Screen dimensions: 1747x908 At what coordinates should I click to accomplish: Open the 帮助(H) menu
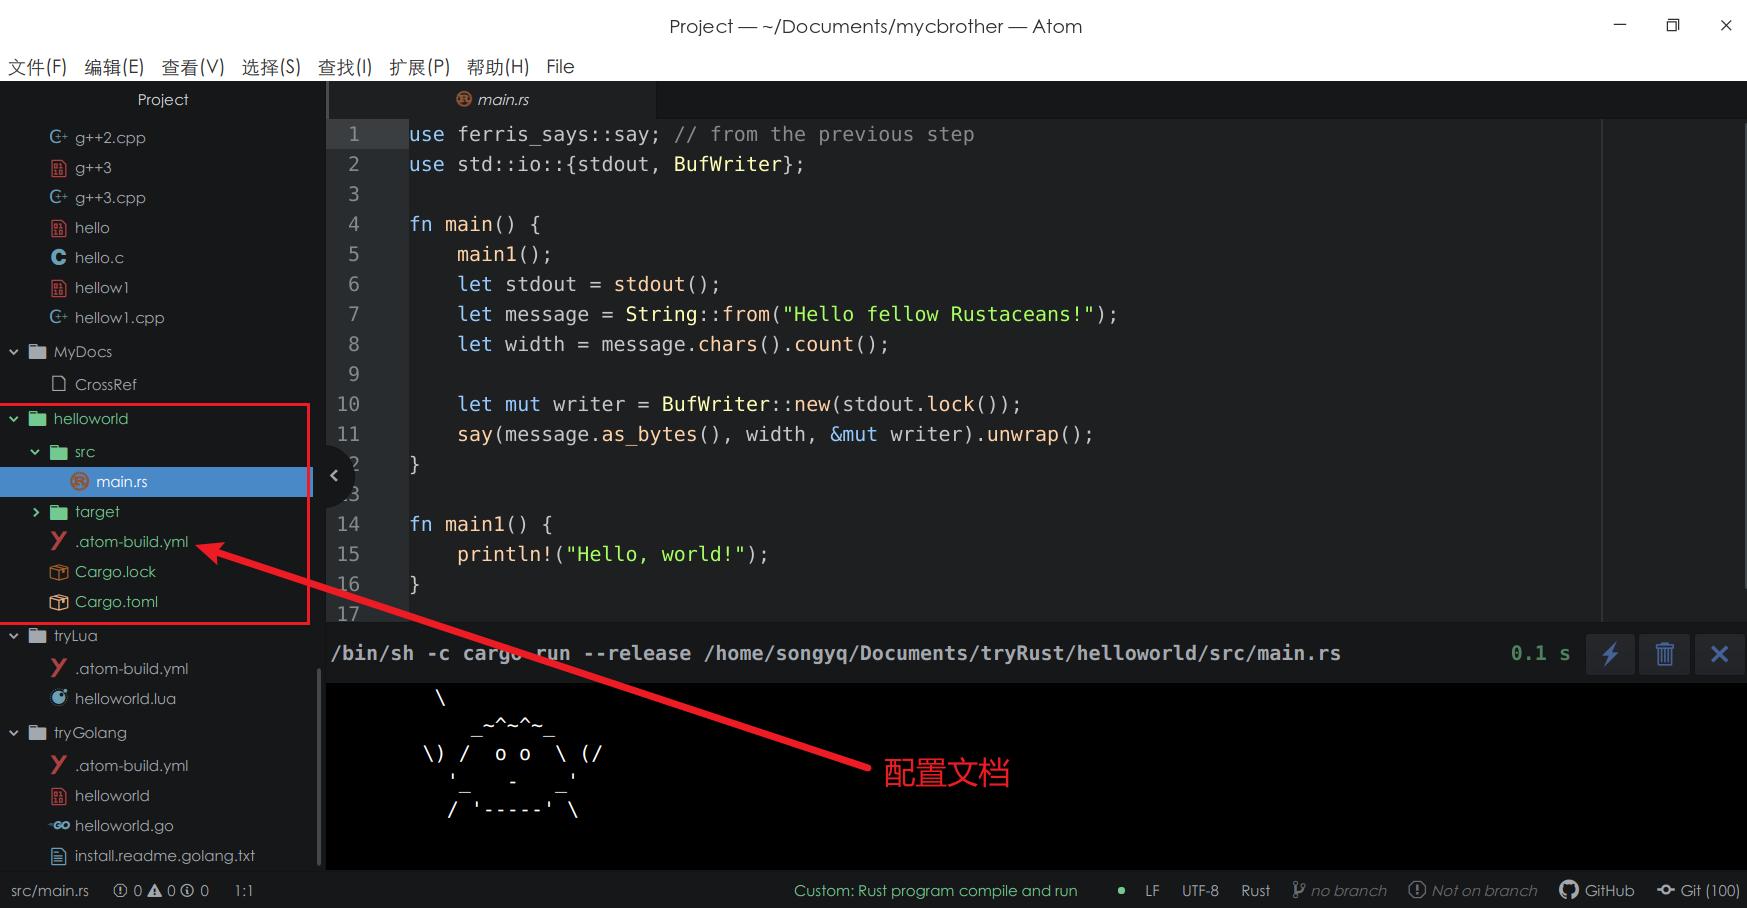[x=498, y=67]
